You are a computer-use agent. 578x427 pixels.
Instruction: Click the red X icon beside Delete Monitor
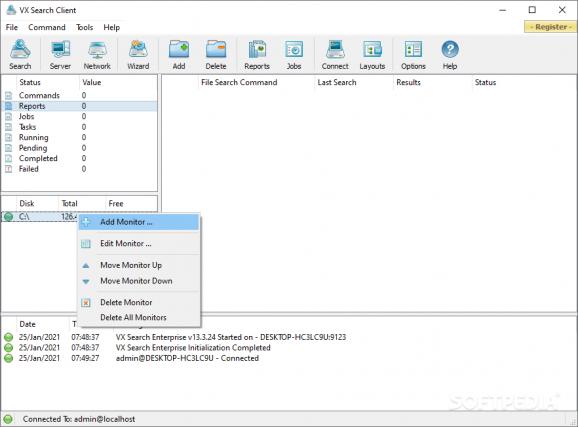[x=86, y=303]
